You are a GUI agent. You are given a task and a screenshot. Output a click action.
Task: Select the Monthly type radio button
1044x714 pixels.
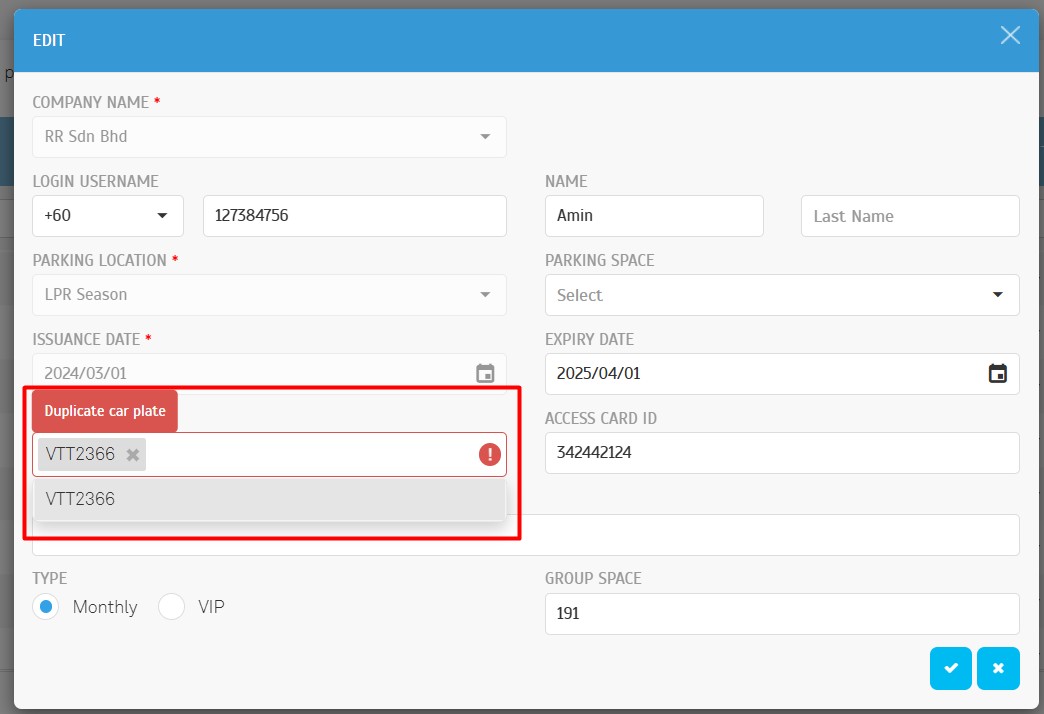pos(46,607)
